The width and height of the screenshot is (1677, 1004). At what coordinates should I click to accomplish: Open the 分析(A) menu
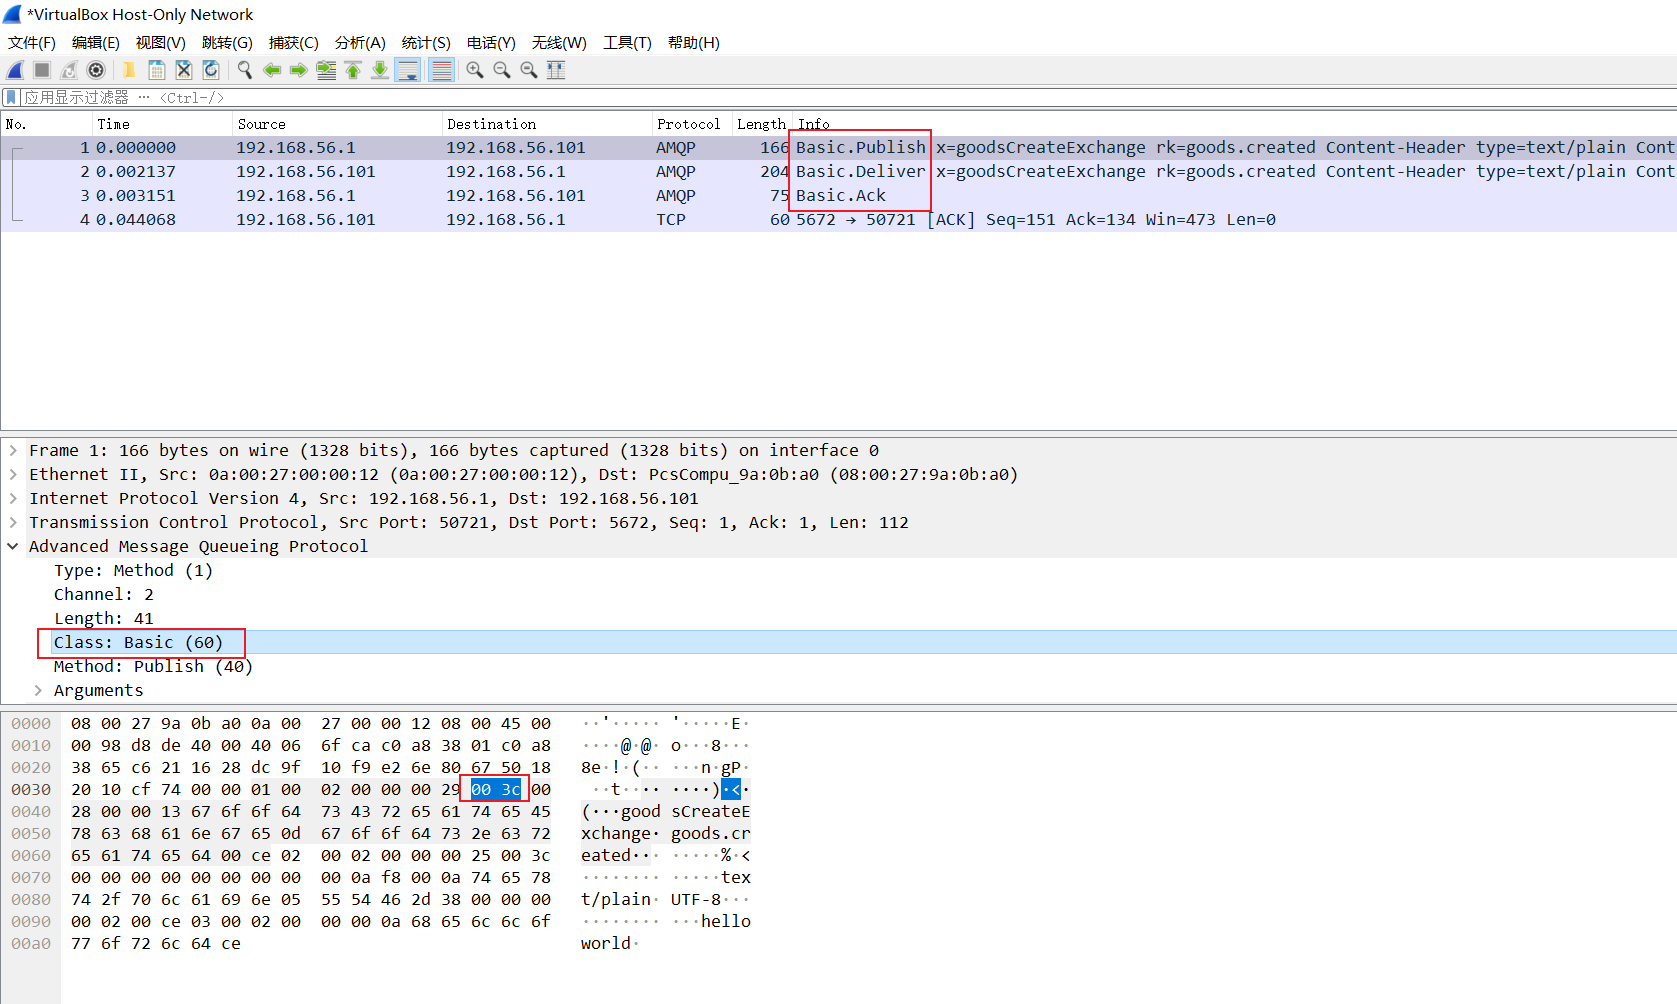(x=360, y=42)
